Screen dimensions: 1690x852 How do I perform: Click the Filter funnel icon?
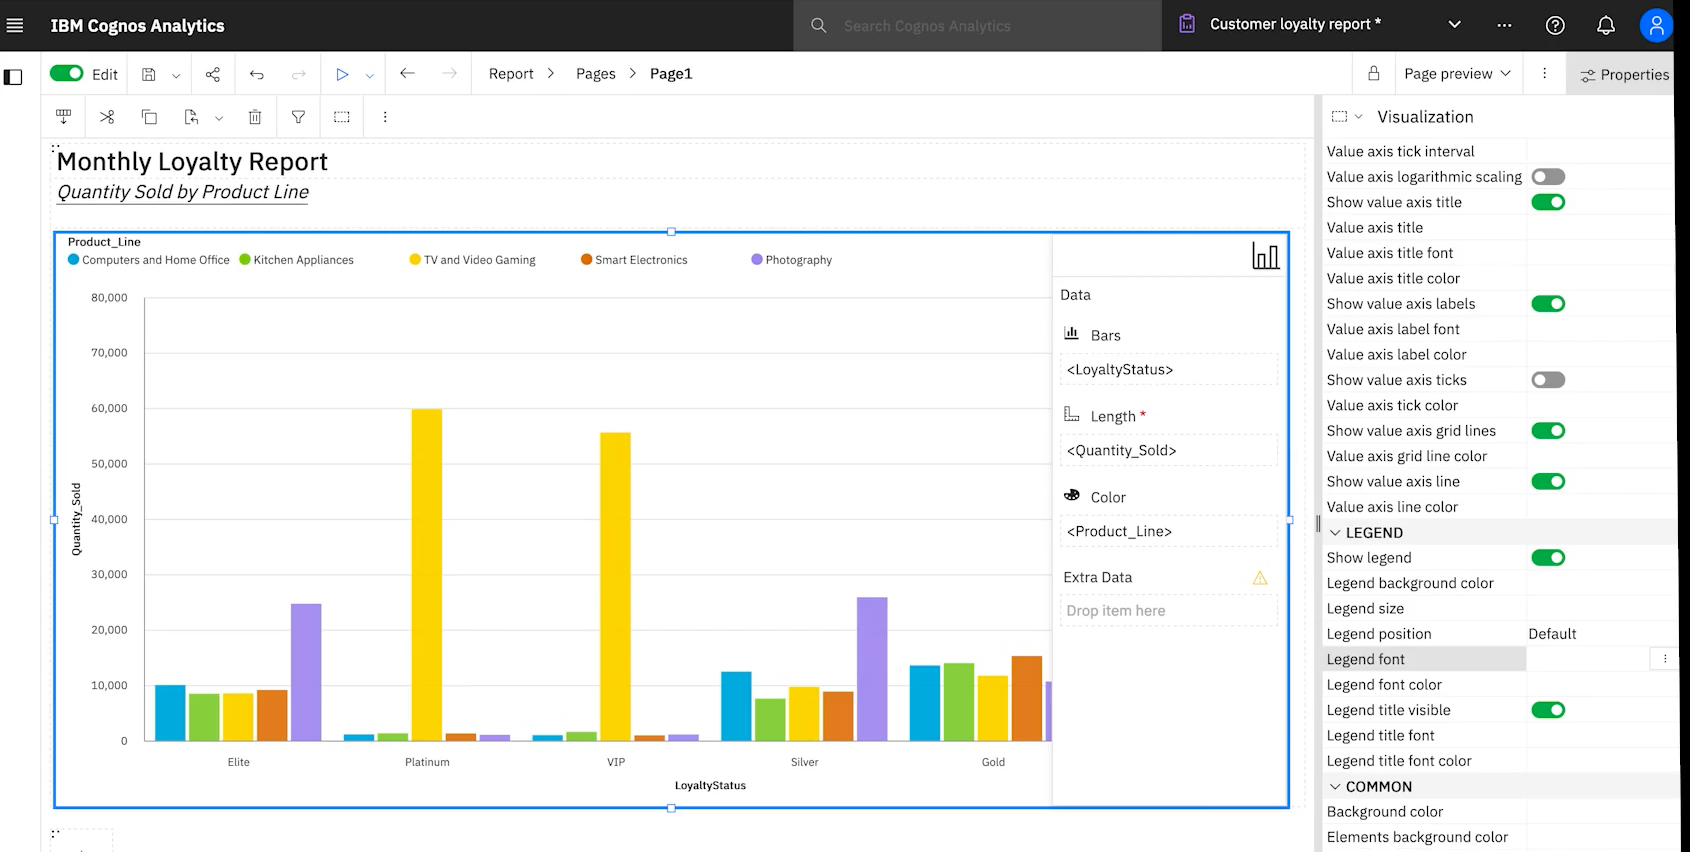[298, 117]
